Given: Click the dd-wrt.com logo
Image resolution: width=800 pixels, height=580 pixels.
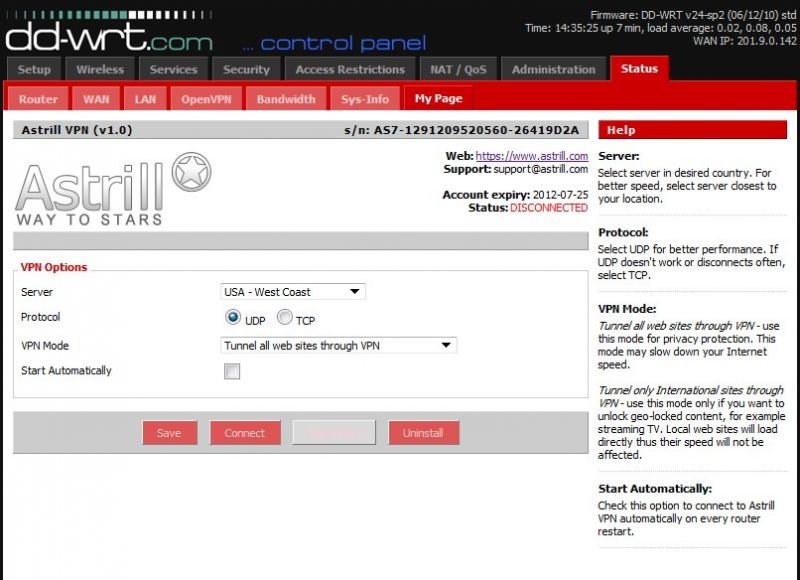Looking at the screenshot, I should [x=108, y=38].
